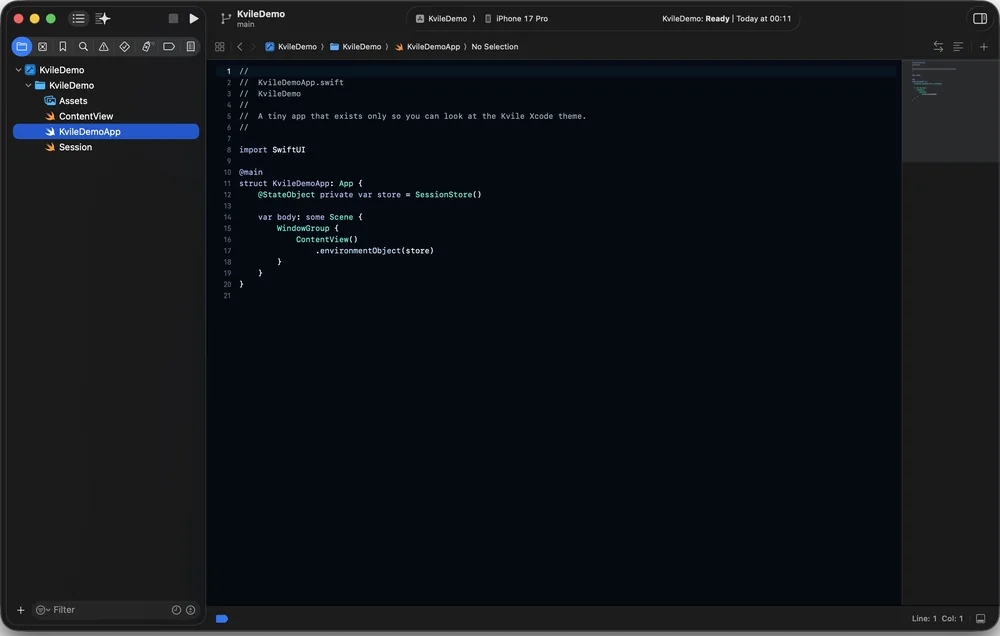Toggle the navigator sidebar list button
This screenshot has width=1000, height=636.
tap(78, 18)
